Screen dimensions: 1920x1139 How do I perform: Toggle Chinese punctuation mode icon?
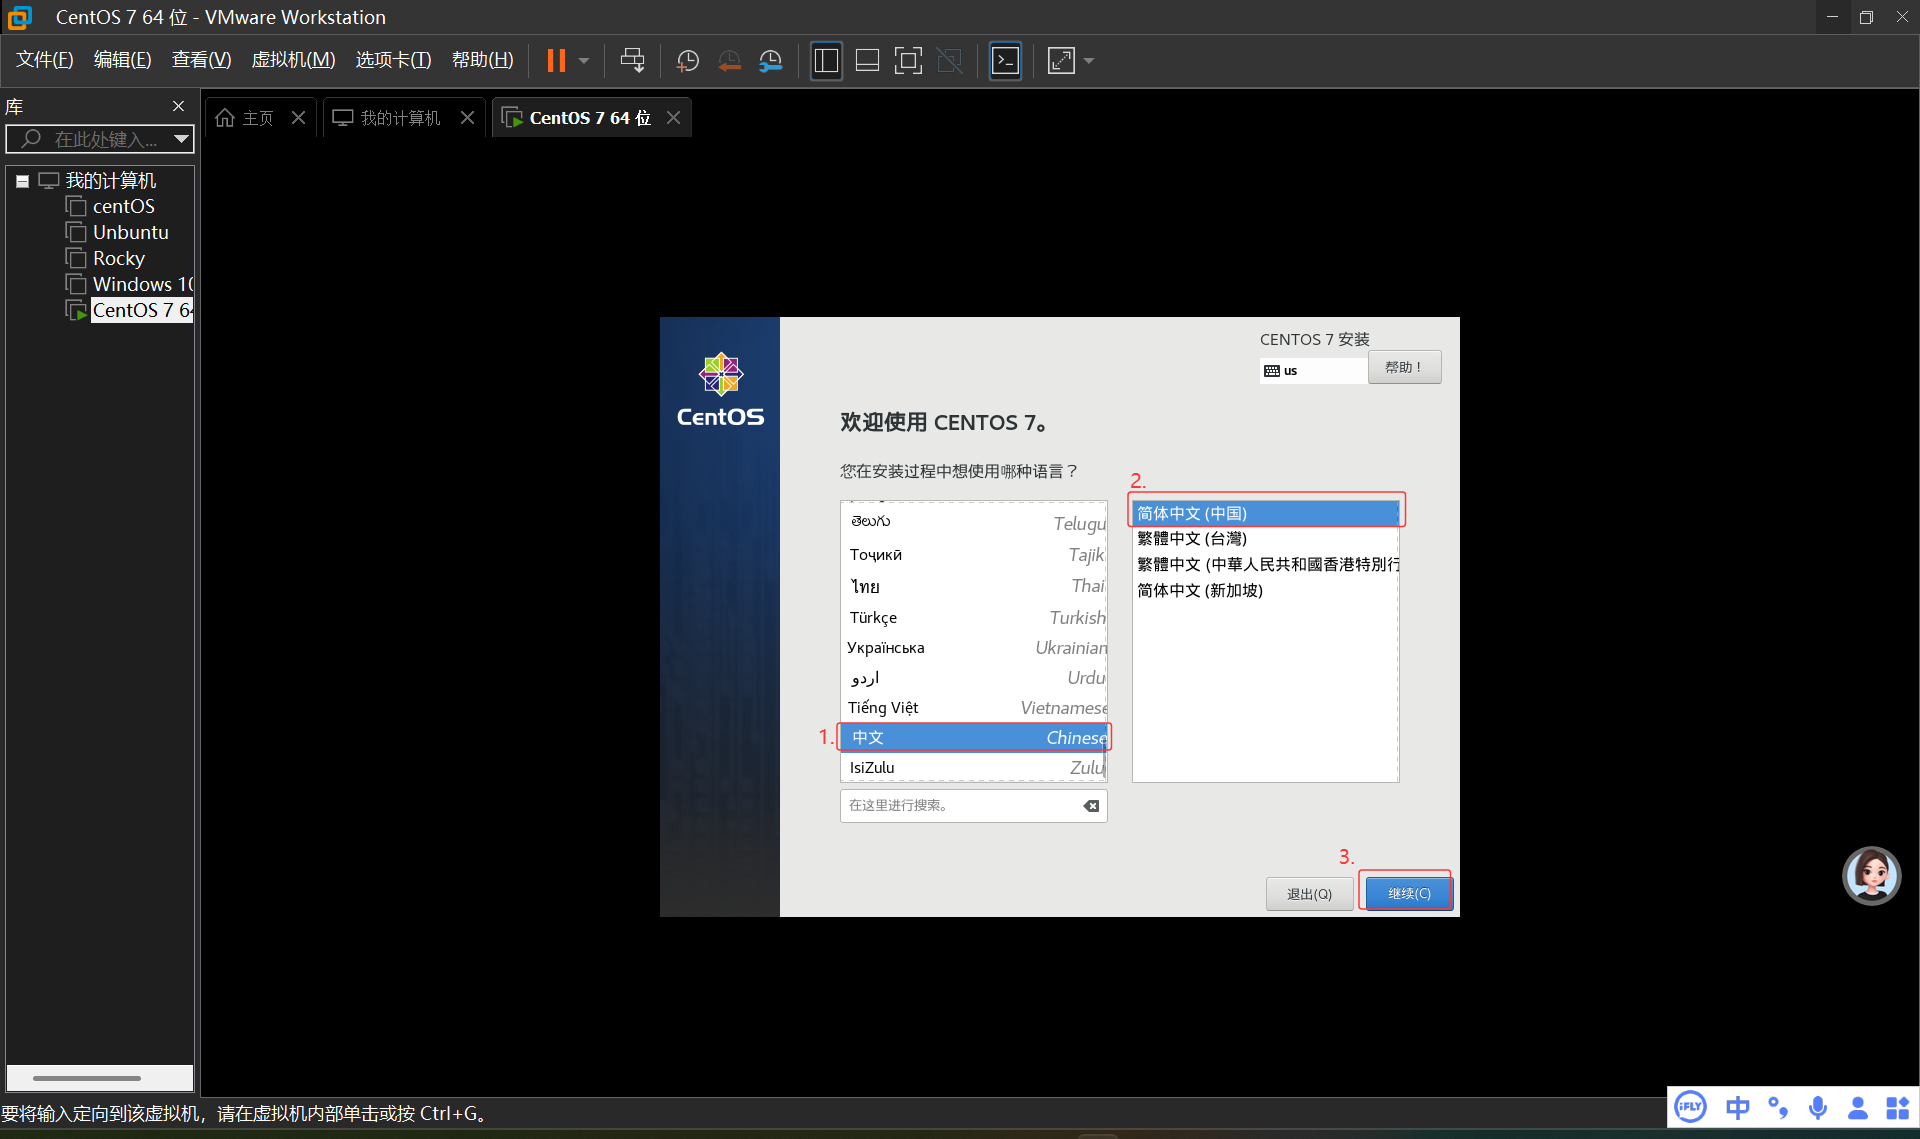tap(1778, 1107)
